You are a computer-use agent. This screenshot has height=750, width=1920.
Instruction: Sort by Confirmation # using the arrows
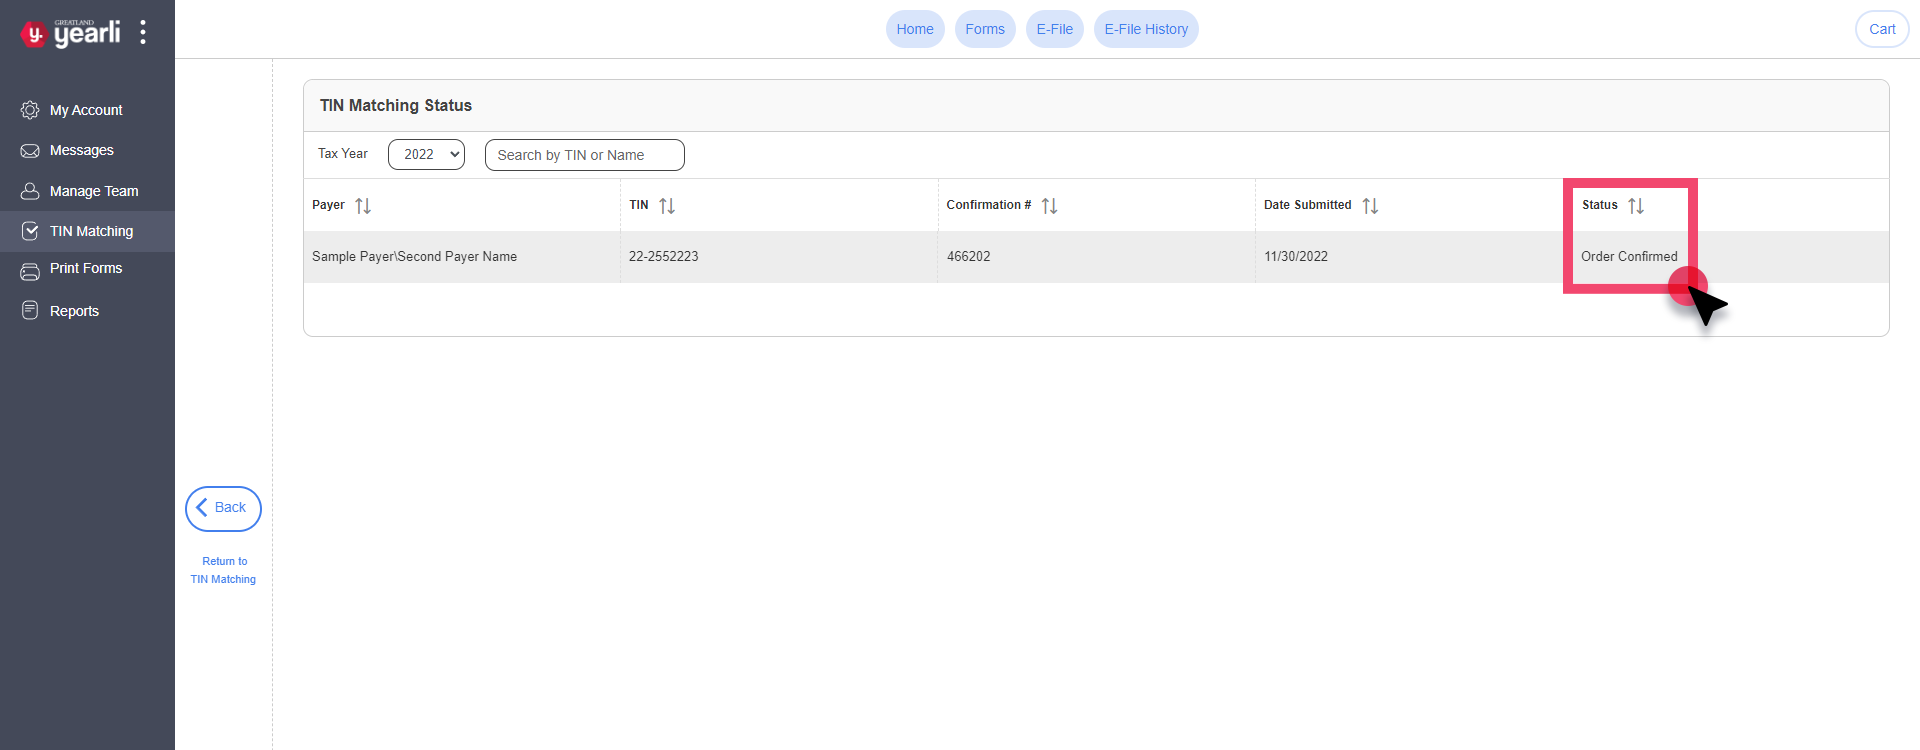point(1049,206)
